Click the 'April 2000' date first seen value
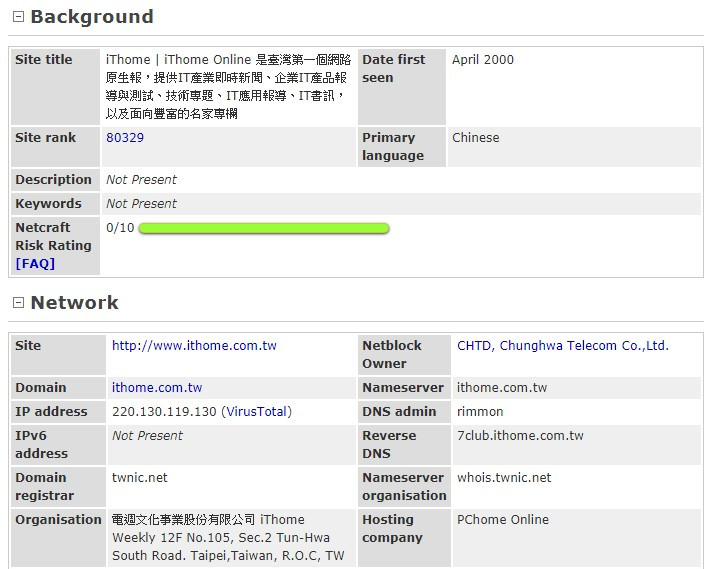Viewport: 704px width, 569px height. pos(483,60)
